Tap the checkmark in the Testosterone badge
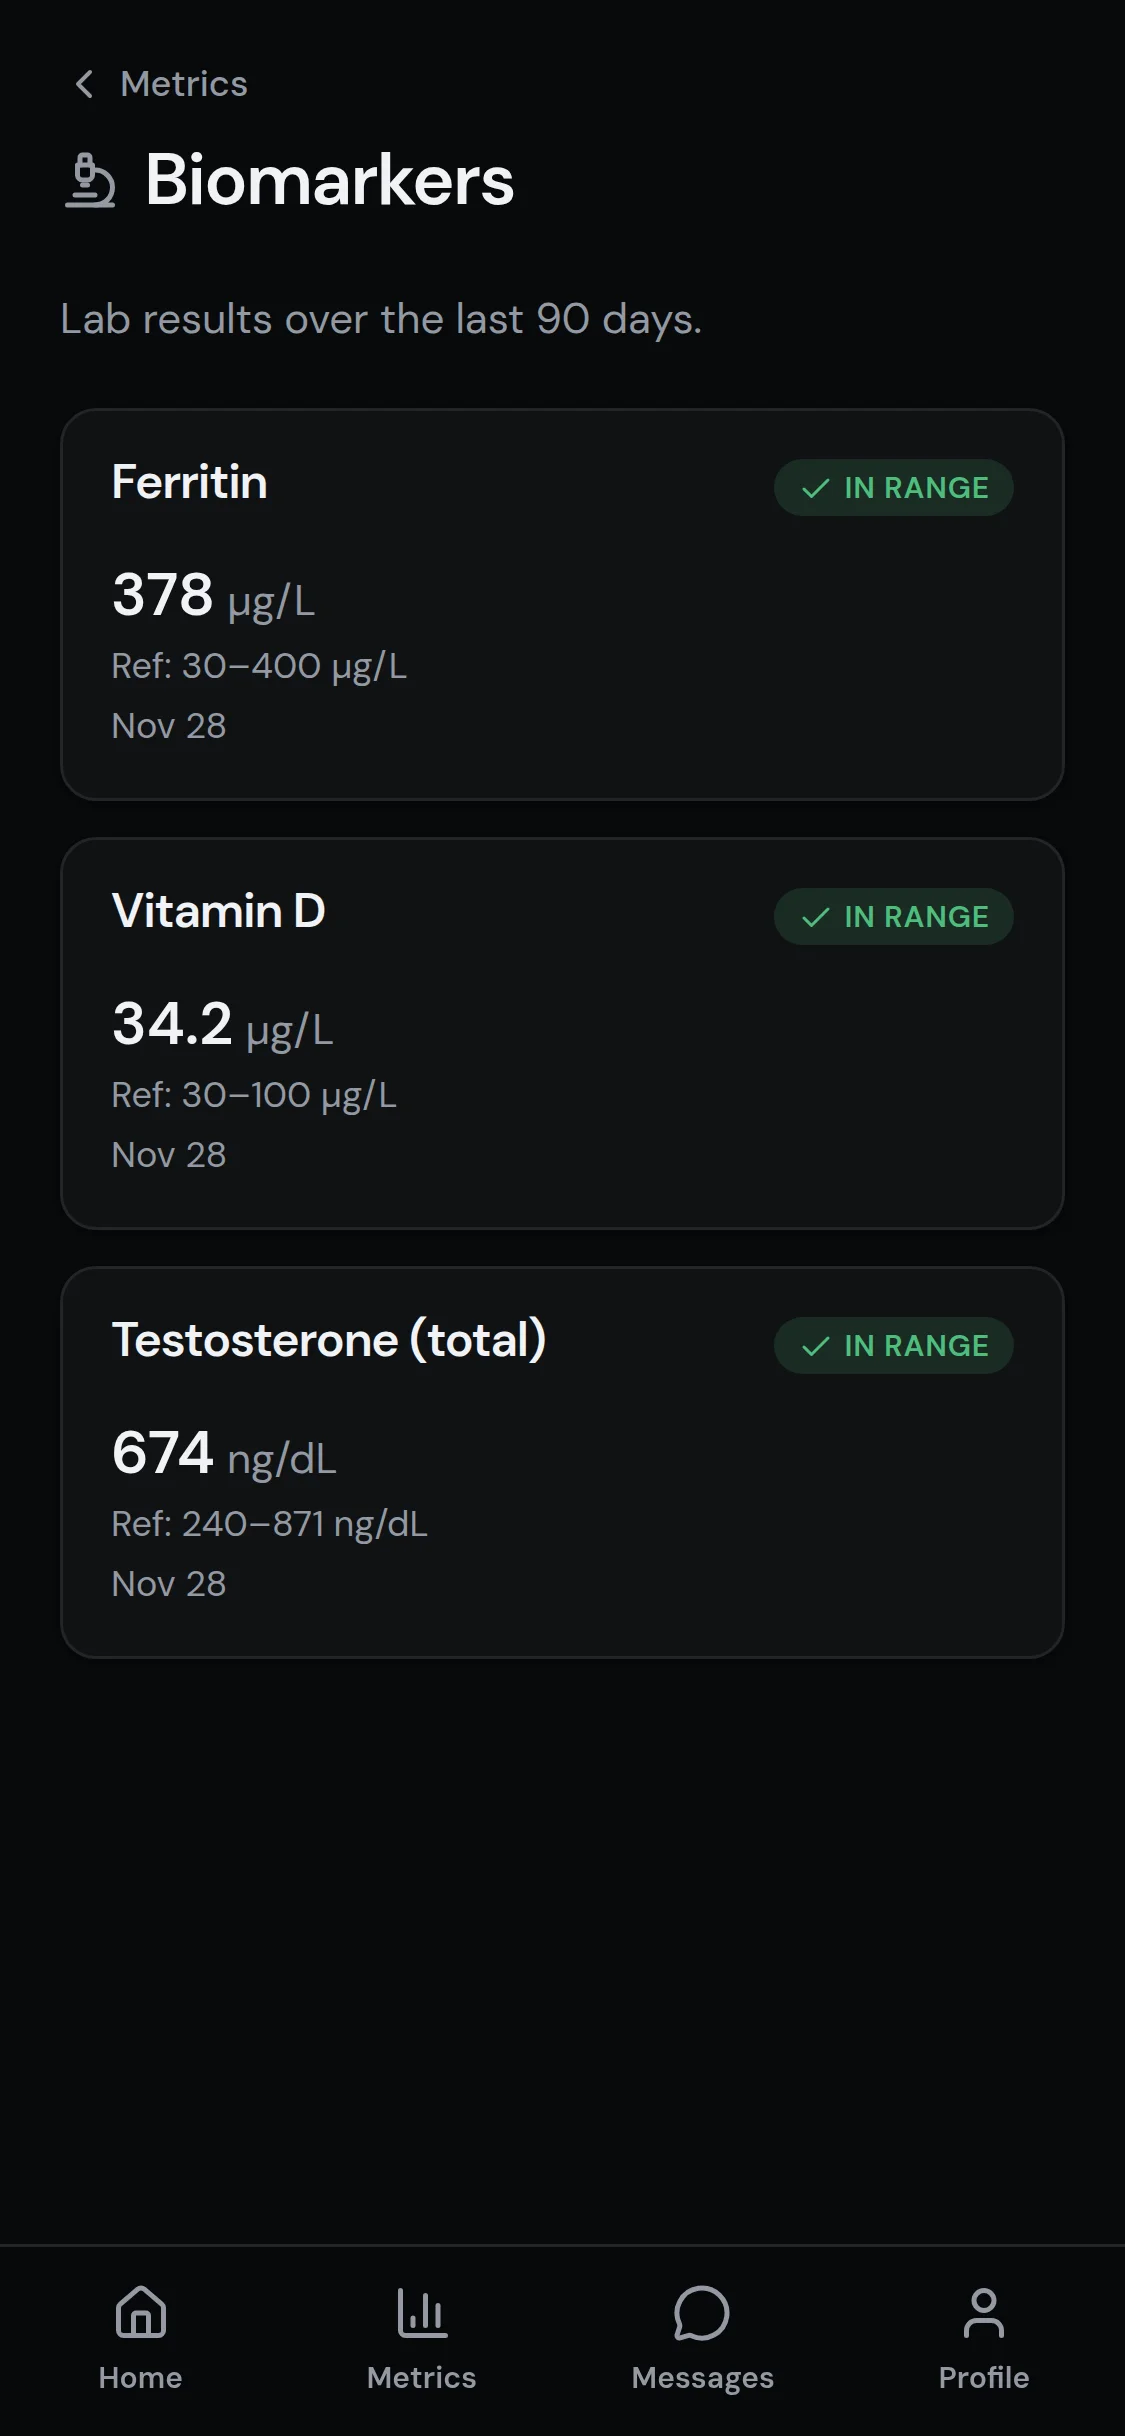This screenshot has width=1125, height=2436. click(816, 1346)
